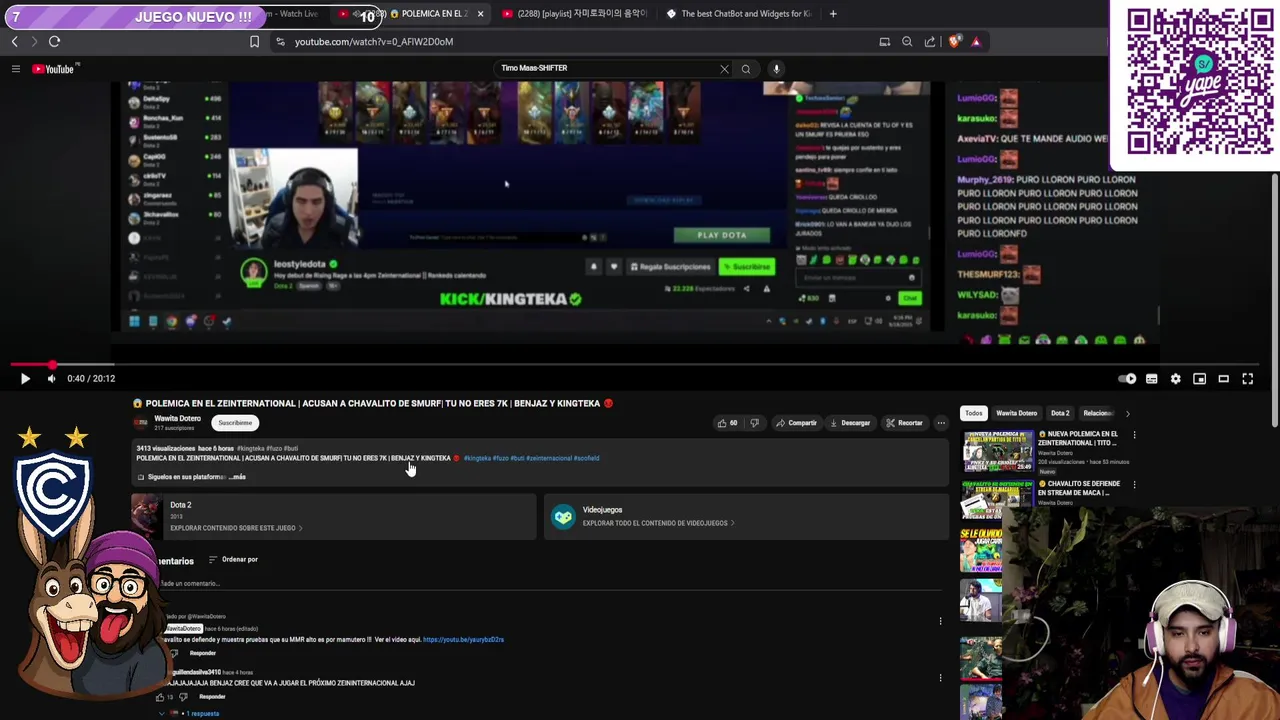1280x720 pixels.
Task: Subscribe to Wawita Dotero channel
Action: [x=235, y=423]
